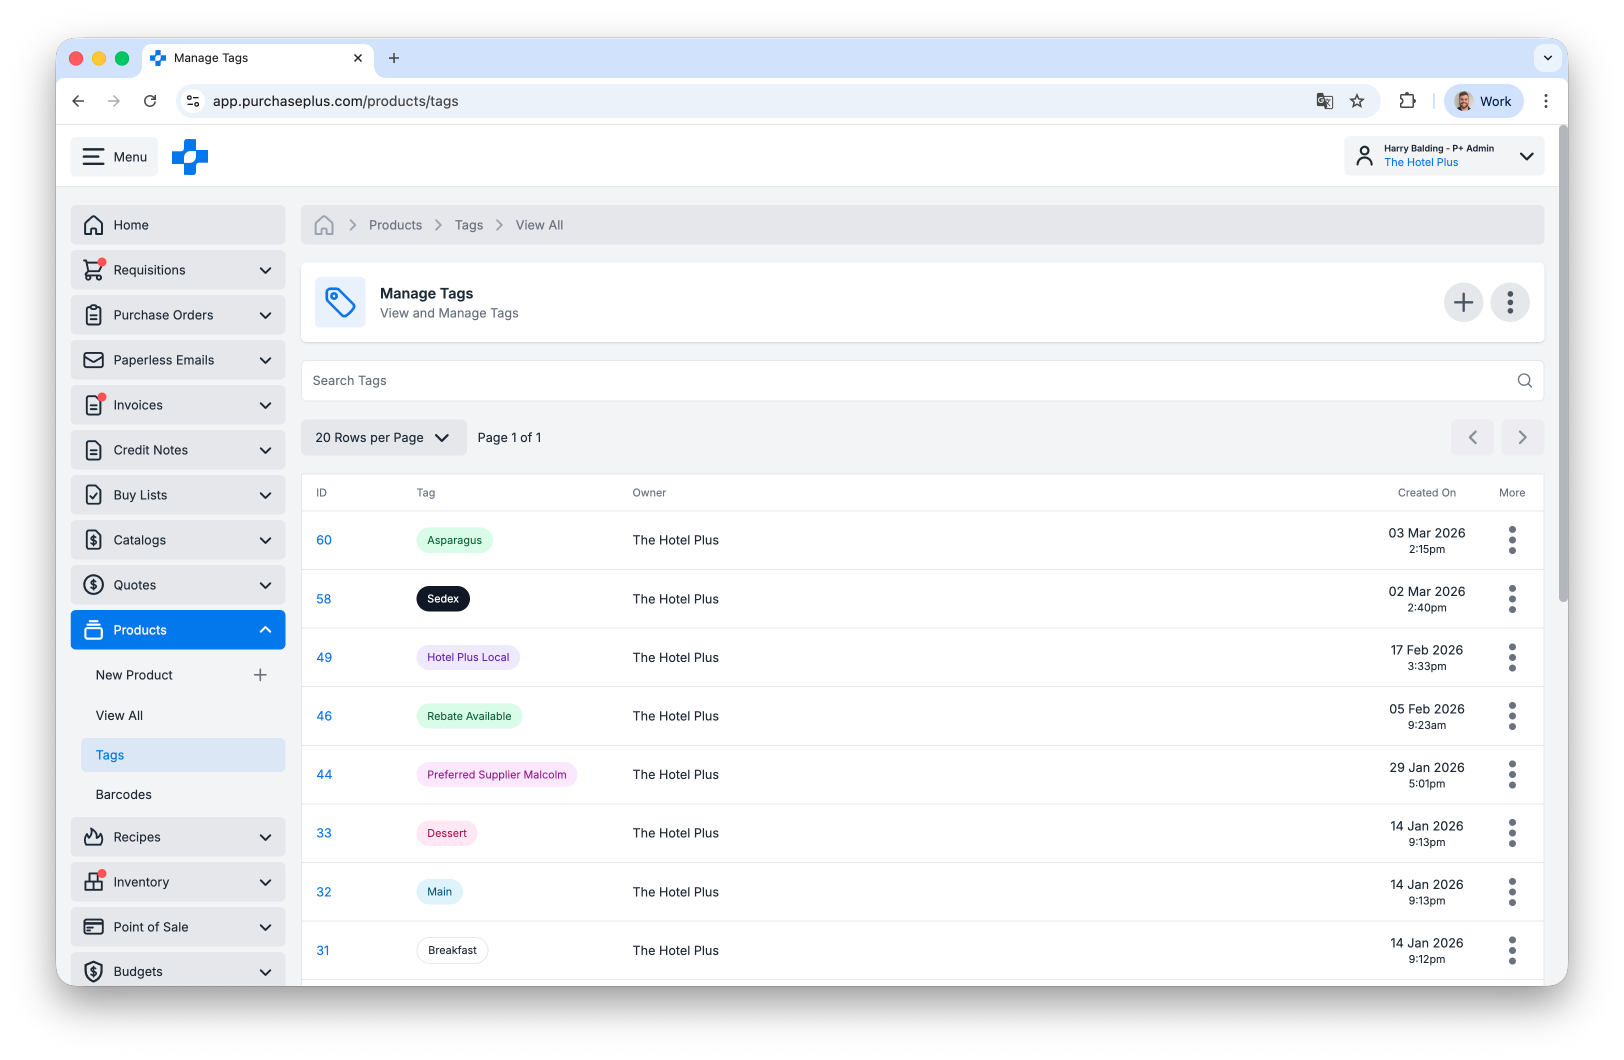Click the black Sedex tag chip
This screenshot has width=1624, height=1060.
(443, 599)
